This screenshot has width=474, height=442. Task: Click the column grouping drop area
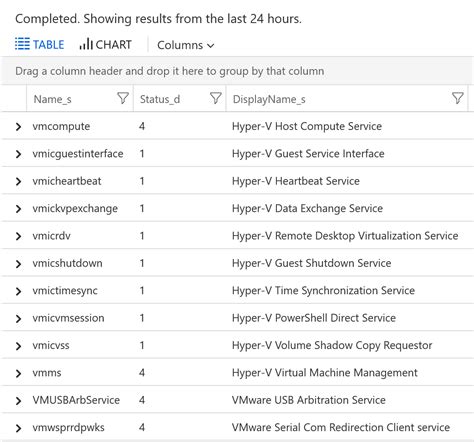(237, 71)
